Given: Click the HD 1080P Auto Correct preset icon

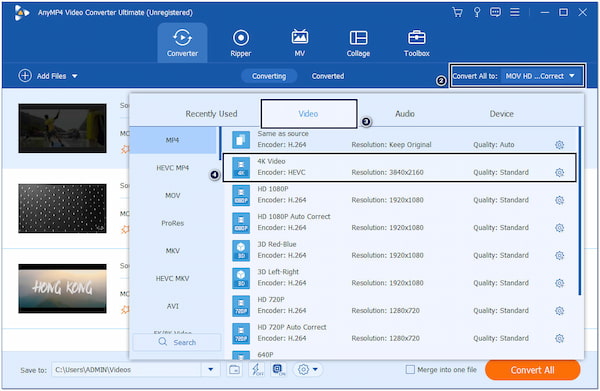Looking at the screenshot, I should pos(241,223).
